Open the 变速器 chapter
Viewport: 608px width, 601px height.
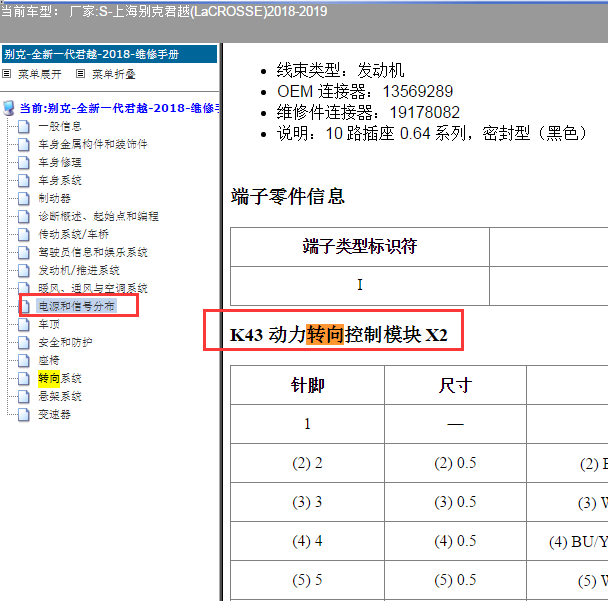54,414
